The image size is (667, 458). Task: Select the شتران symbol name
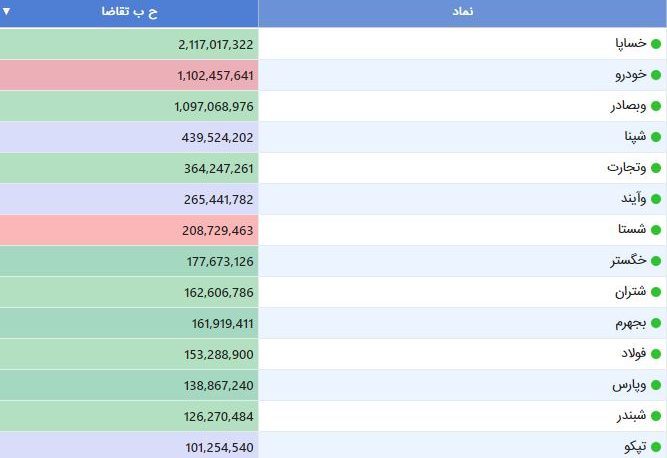click(x=631, y=292)
